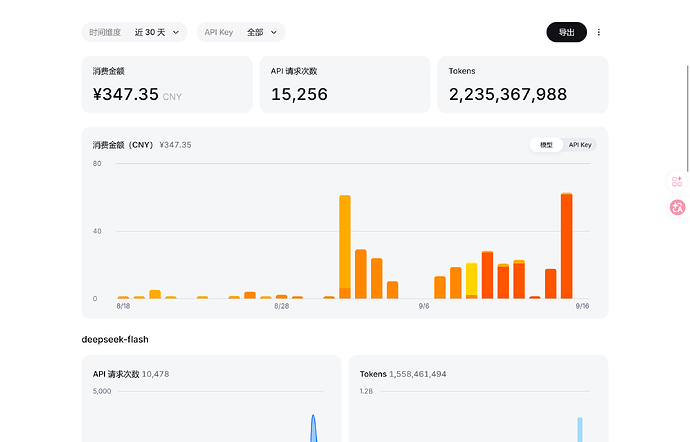690x442 pixels.
Task: Click the 消费金额 ¥347.35 summary card
Action: click(x=167, y=84)
